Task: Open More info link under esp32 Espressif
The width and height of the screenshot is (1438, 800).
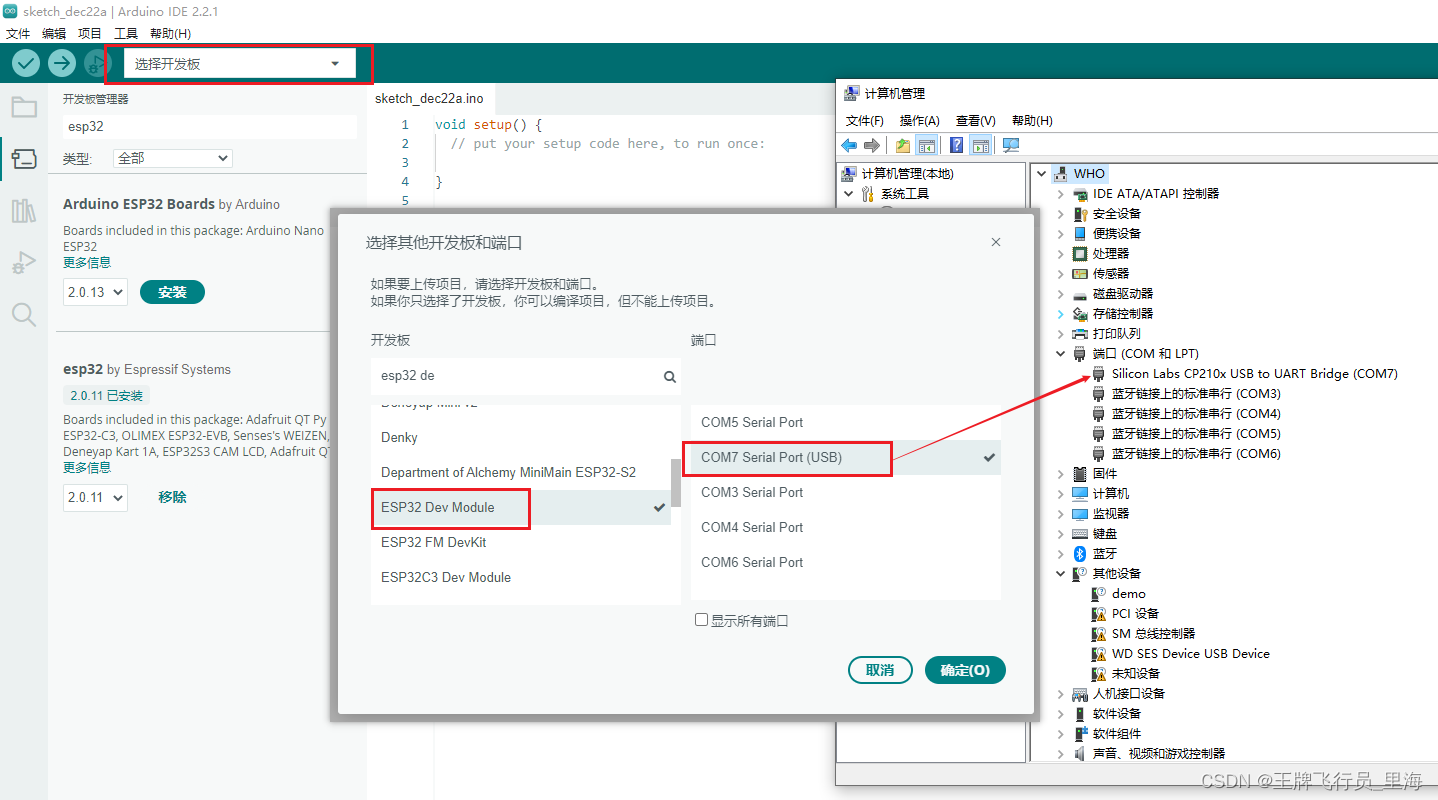Action: point(87,468)
